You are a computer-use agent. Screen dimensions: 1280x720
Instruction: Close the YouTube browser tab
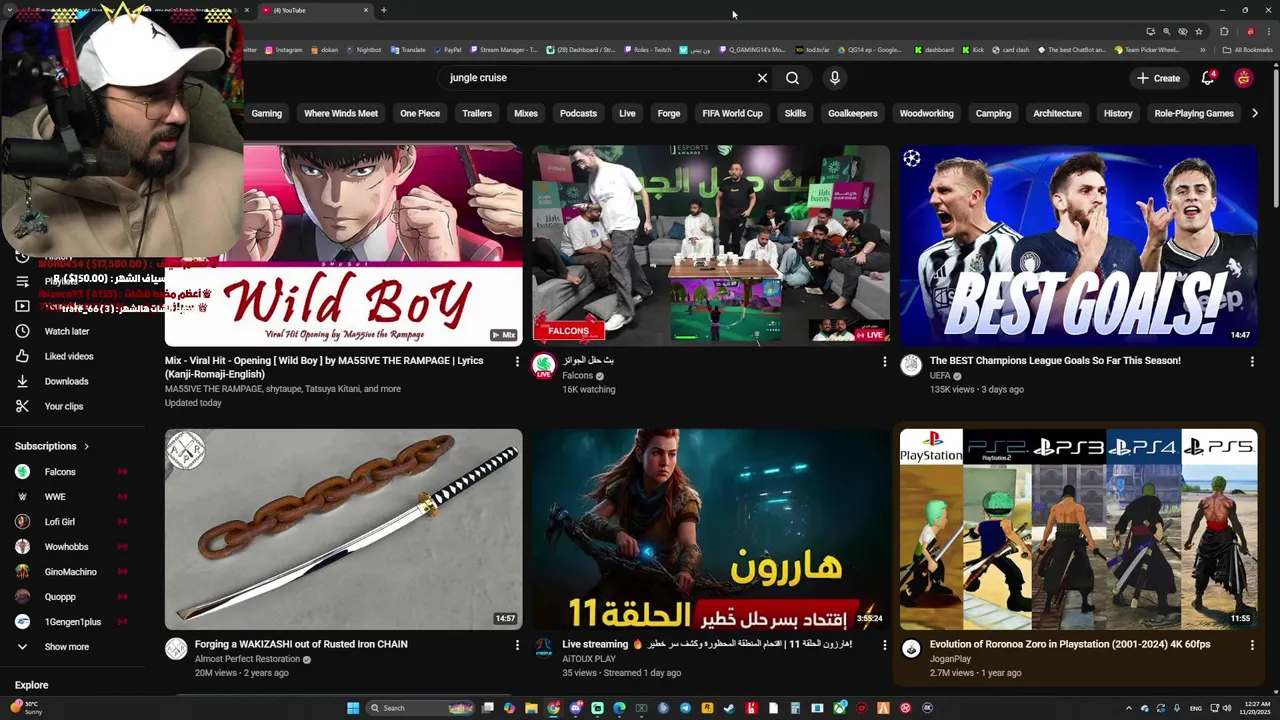click(x=365, y=10)
